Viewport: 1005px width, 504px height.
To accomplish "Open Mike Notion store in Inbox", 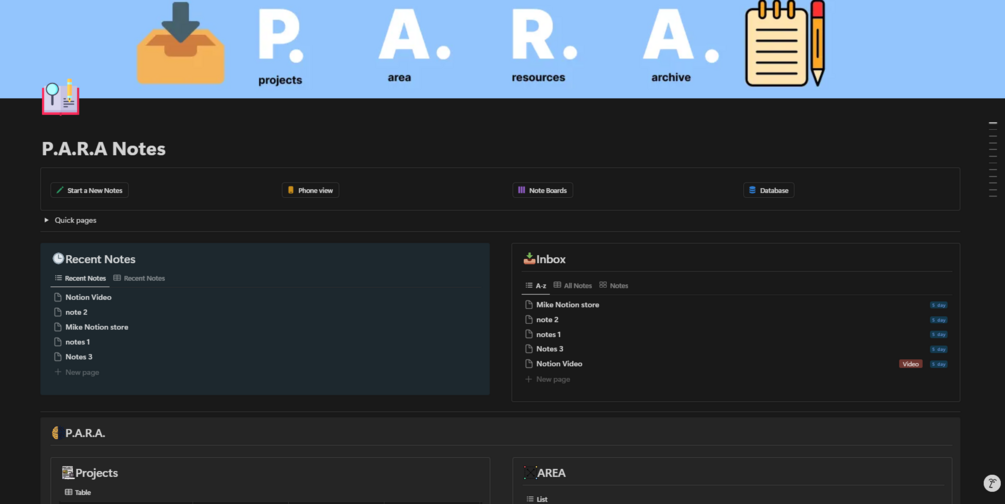I will [x=568, y=305].
